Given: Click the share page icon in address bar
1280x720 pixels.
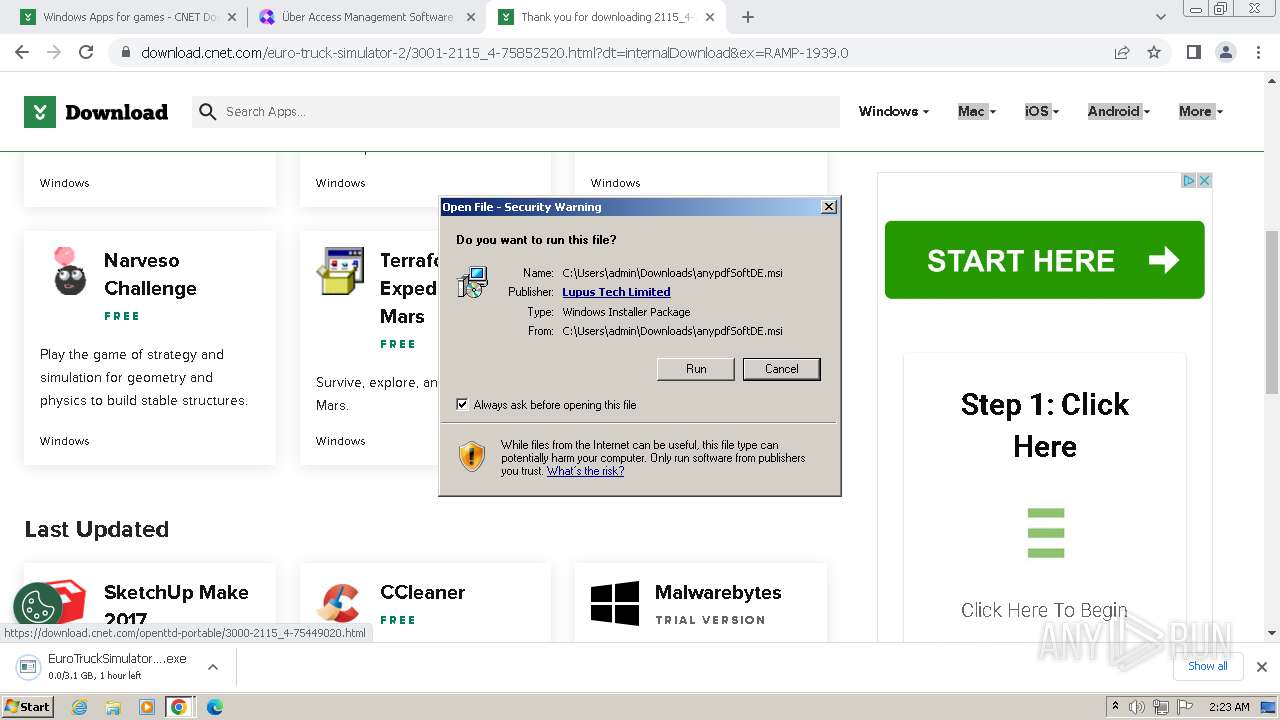Looking at the screenshot, I should [x=1122, y=52].
